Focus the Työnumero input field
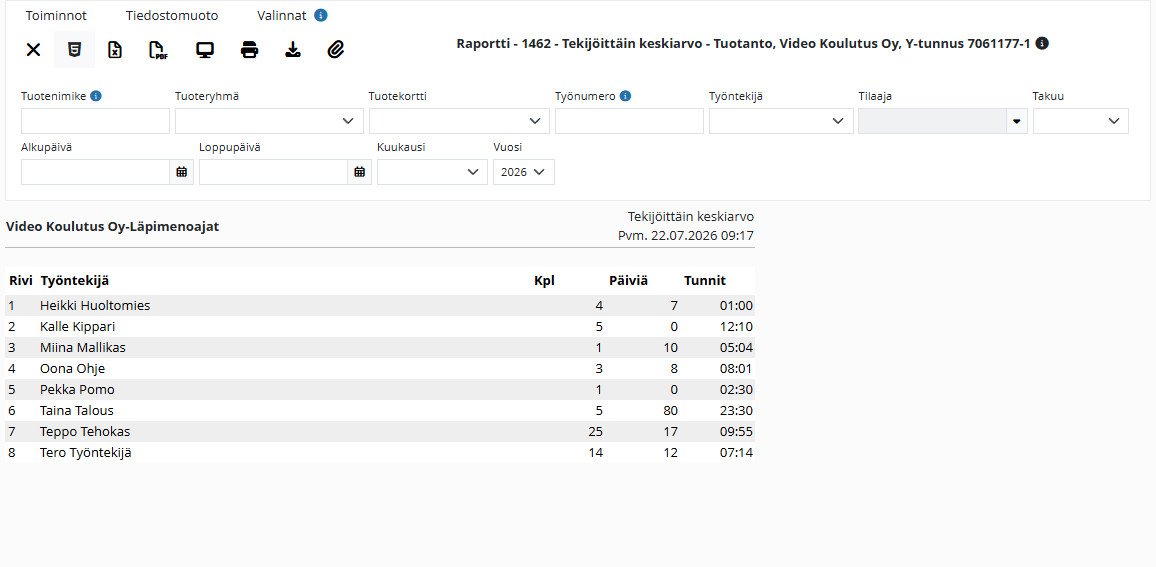Viewport: 1156px width, 567px height. (630, 121)
